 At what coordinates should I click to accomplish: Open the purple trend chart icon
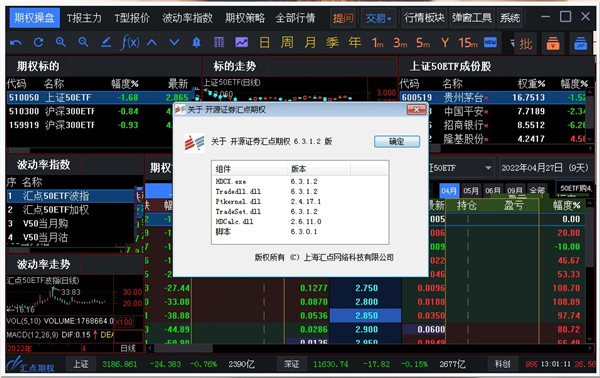[241, 42]
